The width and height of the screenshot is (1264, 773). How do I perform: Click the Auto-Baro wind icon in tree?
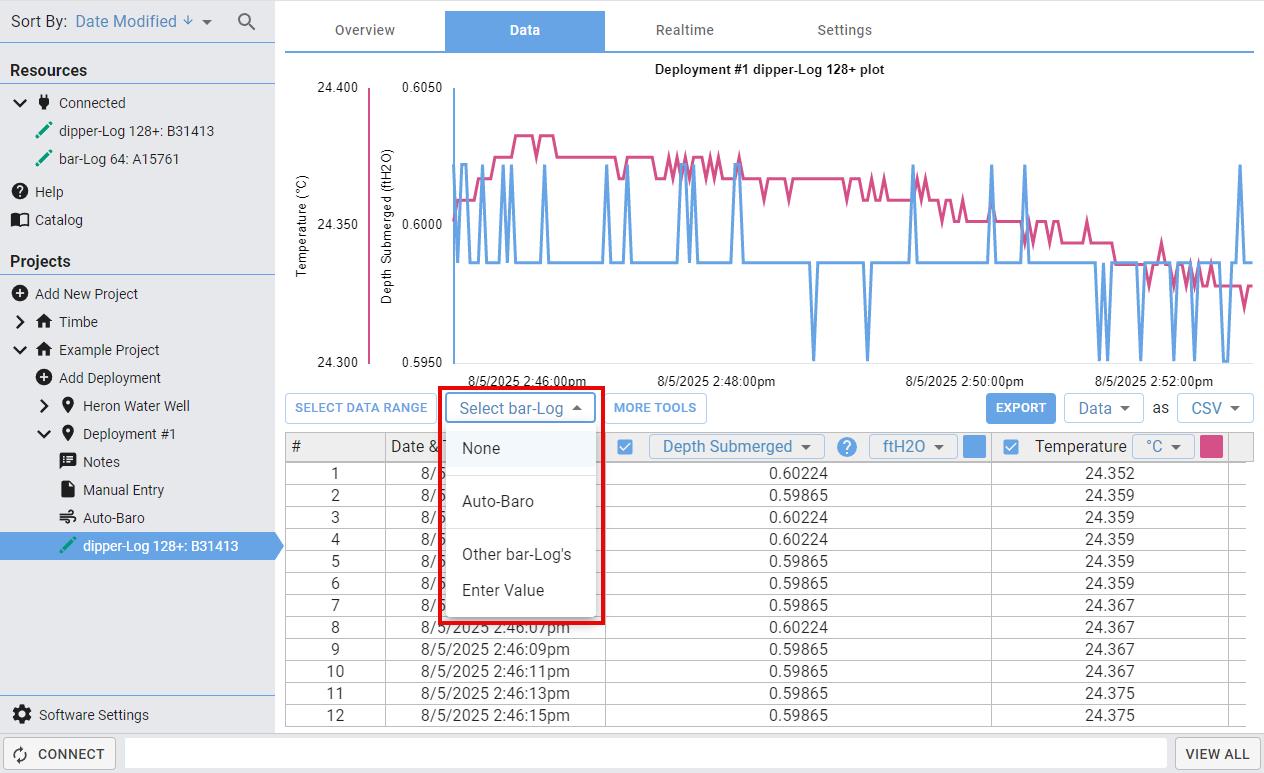coord(68,517)
